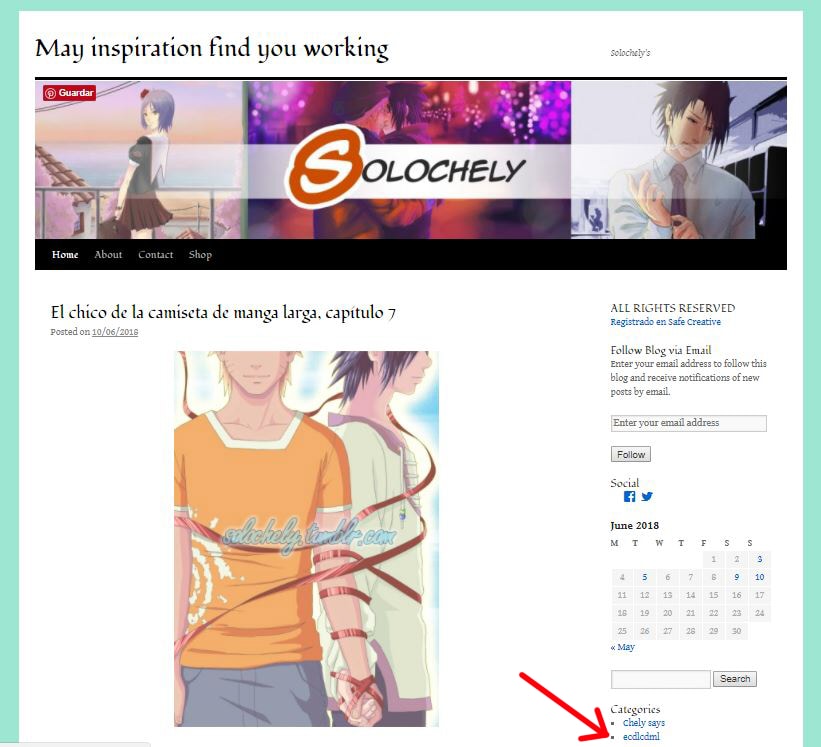
Task: Go to the Home menu item
Action: pyautogui.click(x=65, y=254)
